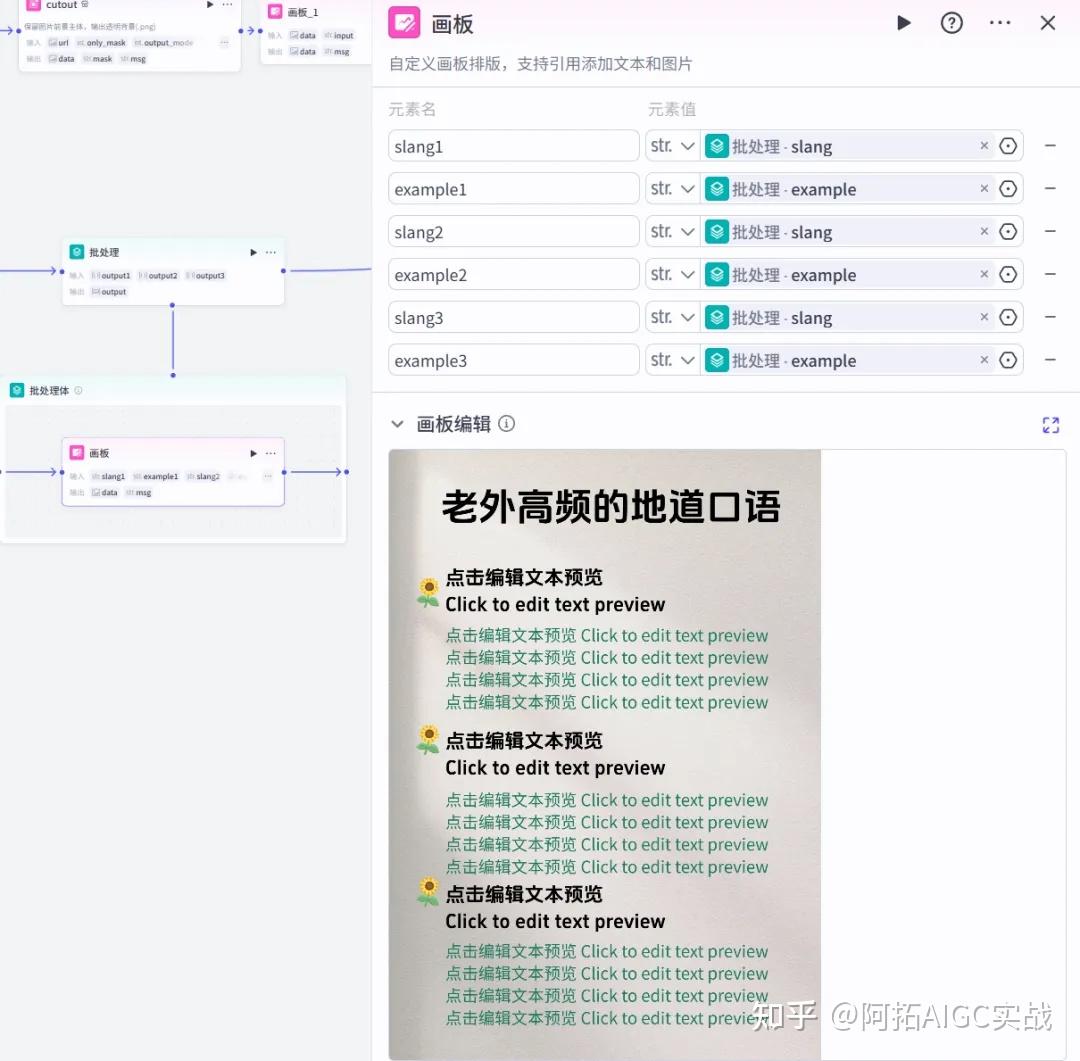Viewport: 1080px width, 1061px height.
Task: Open variable picker for slang2 row
Action: [x=1008, y=232]
